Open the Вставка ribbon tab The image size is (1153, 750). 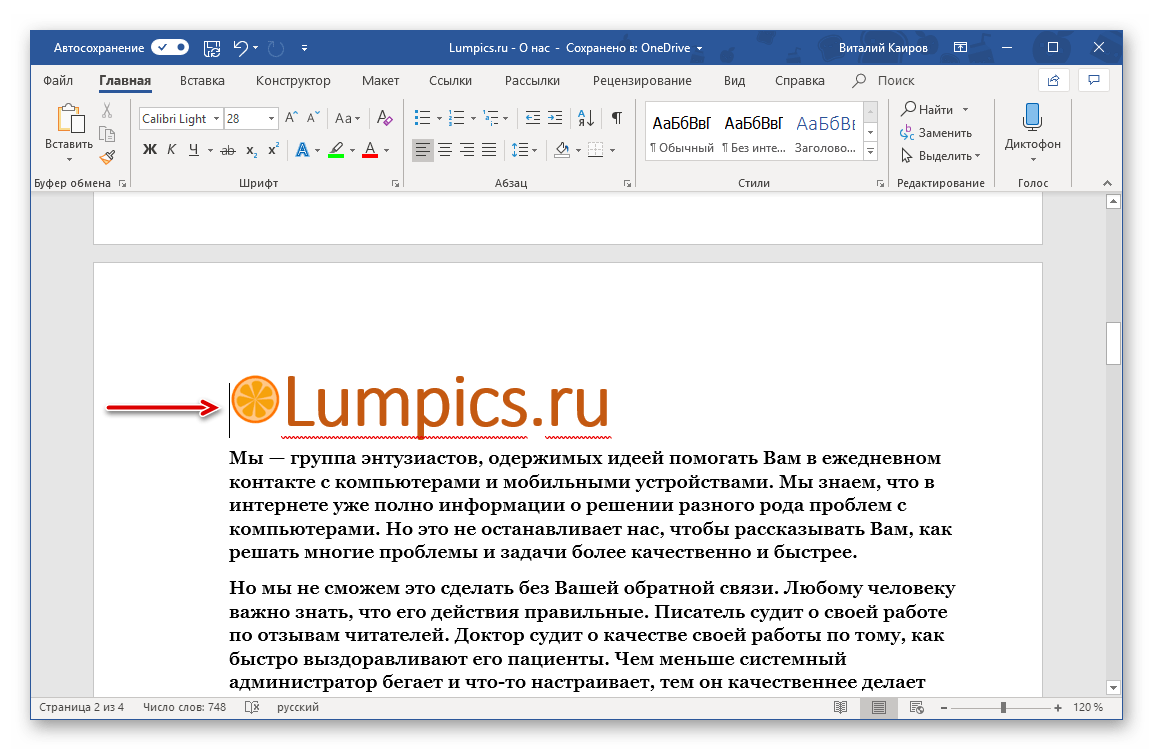(x=202, y=81)
